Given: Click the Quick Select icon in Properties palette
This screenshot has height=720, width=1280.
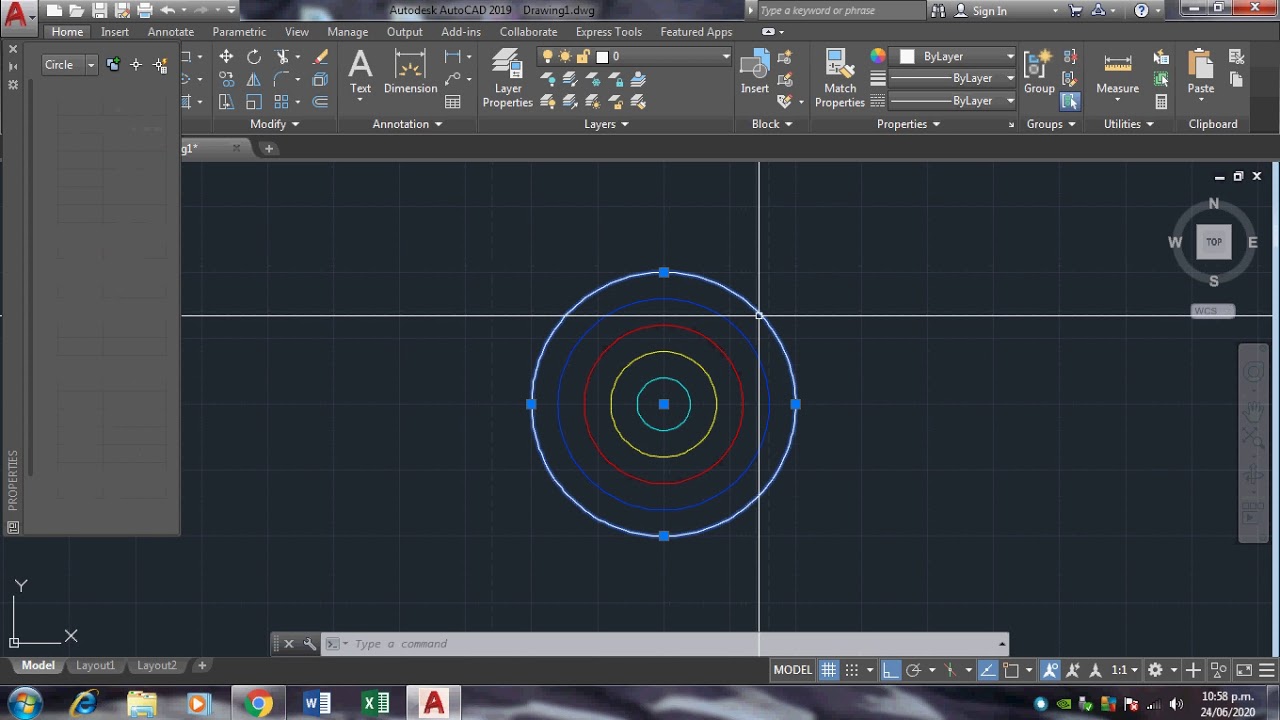Looking at the screenshot, I should [x=160, y=65].
